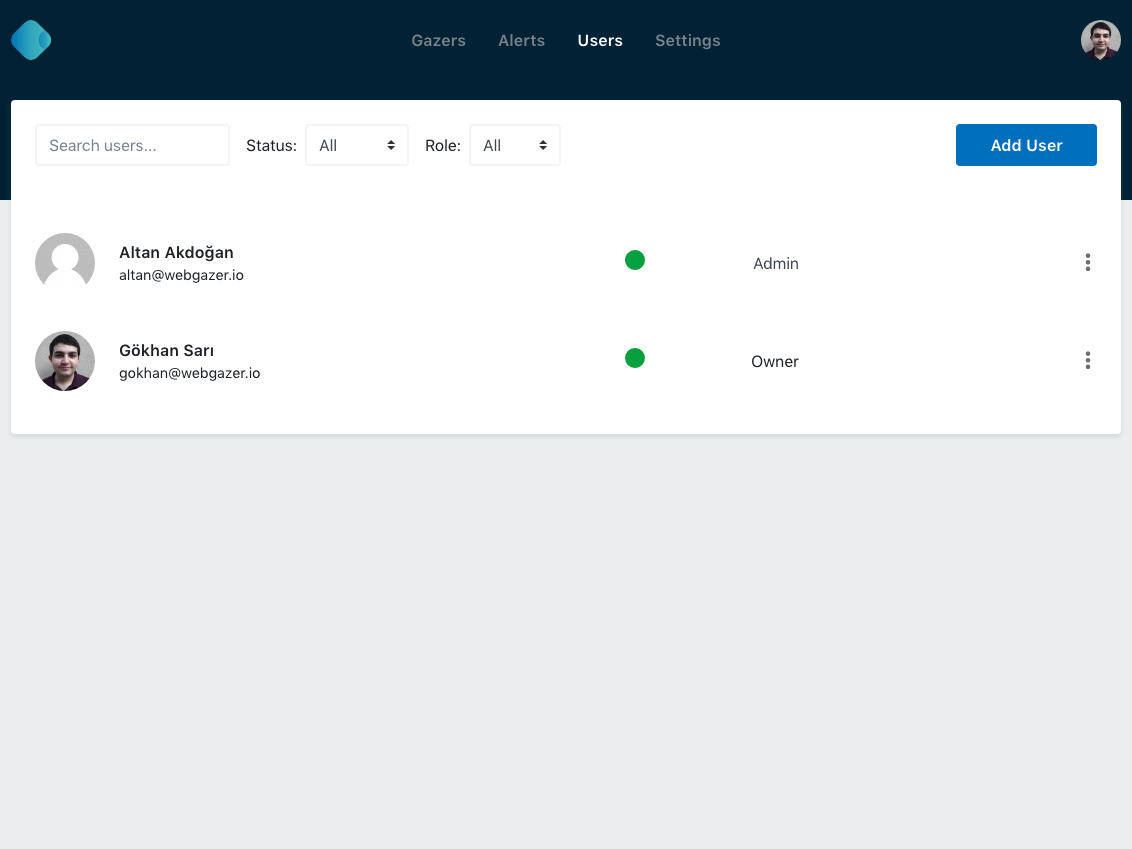Click Altan Akdoğan's placeholder avatar
1132x849 pixels.
click(65, 263)
